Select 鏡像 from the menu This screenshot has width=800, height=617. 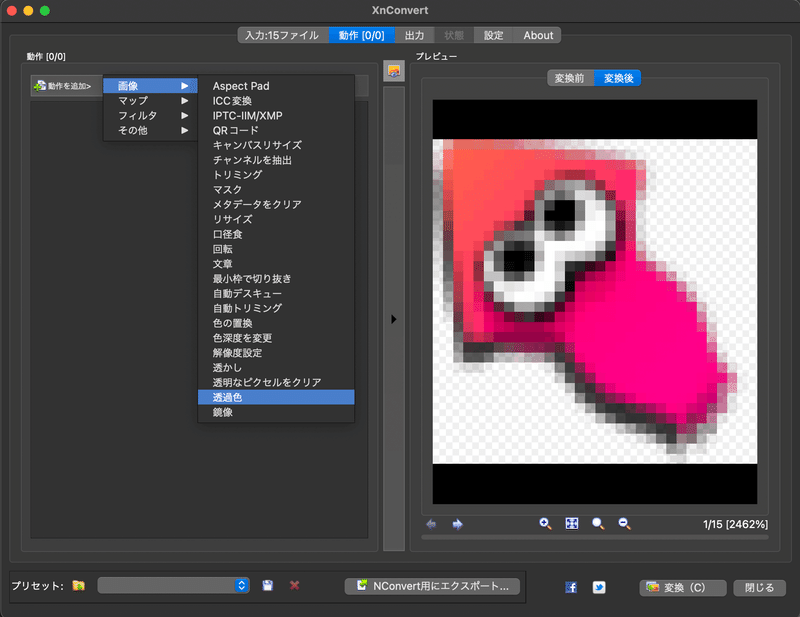coord(276,412)
